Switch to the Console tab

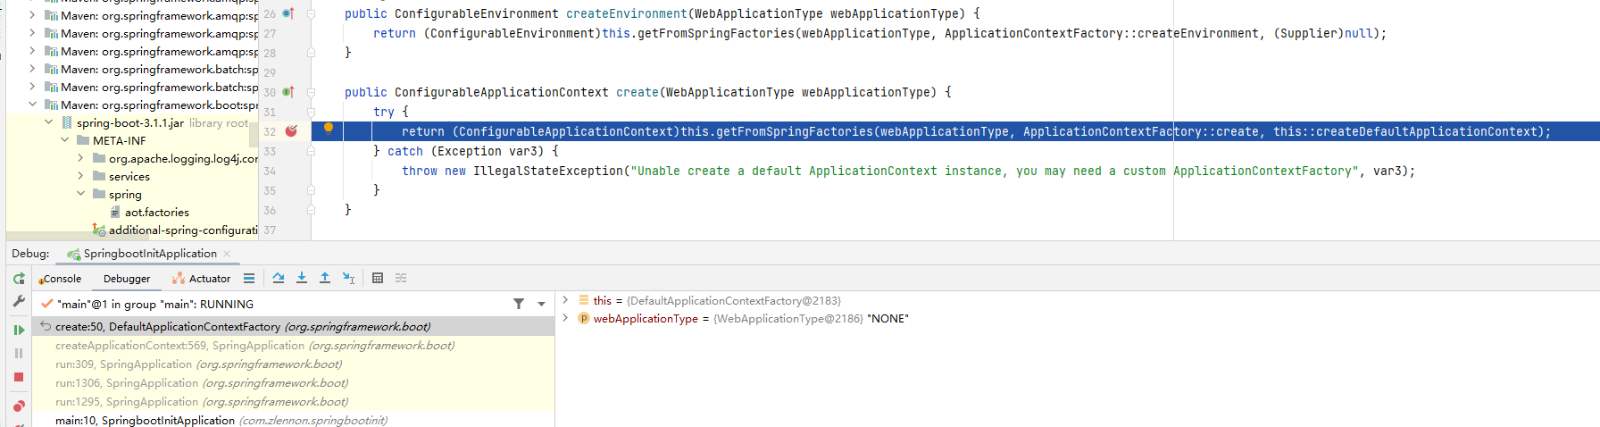(x=60, y=279)
